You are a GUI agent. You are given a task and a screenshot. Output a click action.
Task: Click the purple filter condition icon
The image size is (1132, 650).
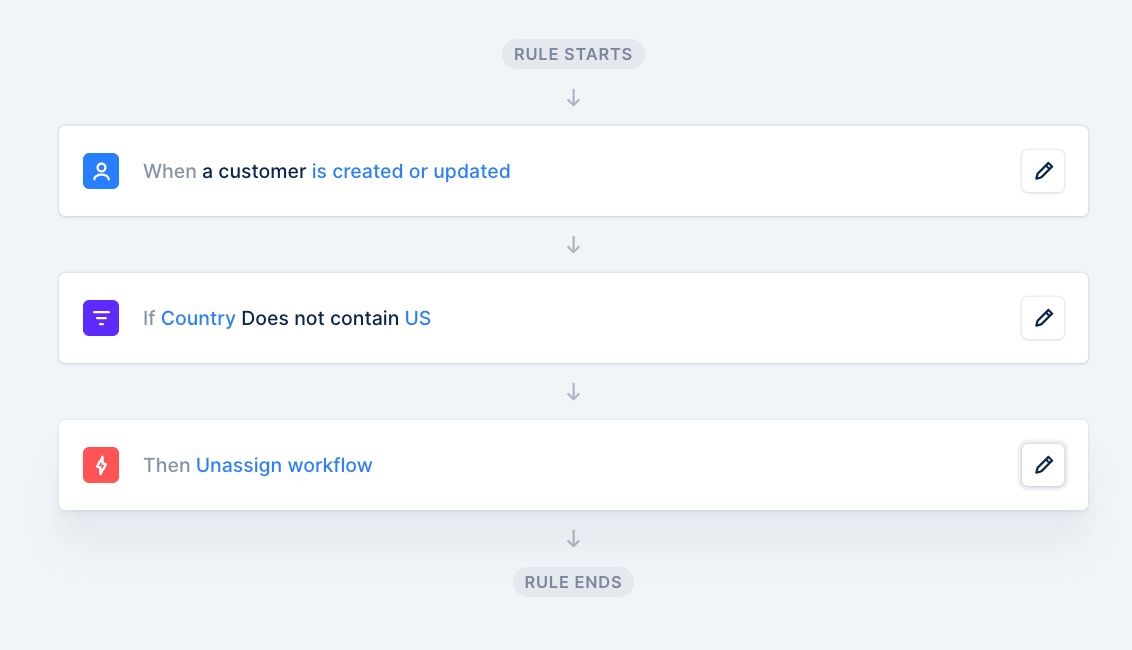point(101,318)
